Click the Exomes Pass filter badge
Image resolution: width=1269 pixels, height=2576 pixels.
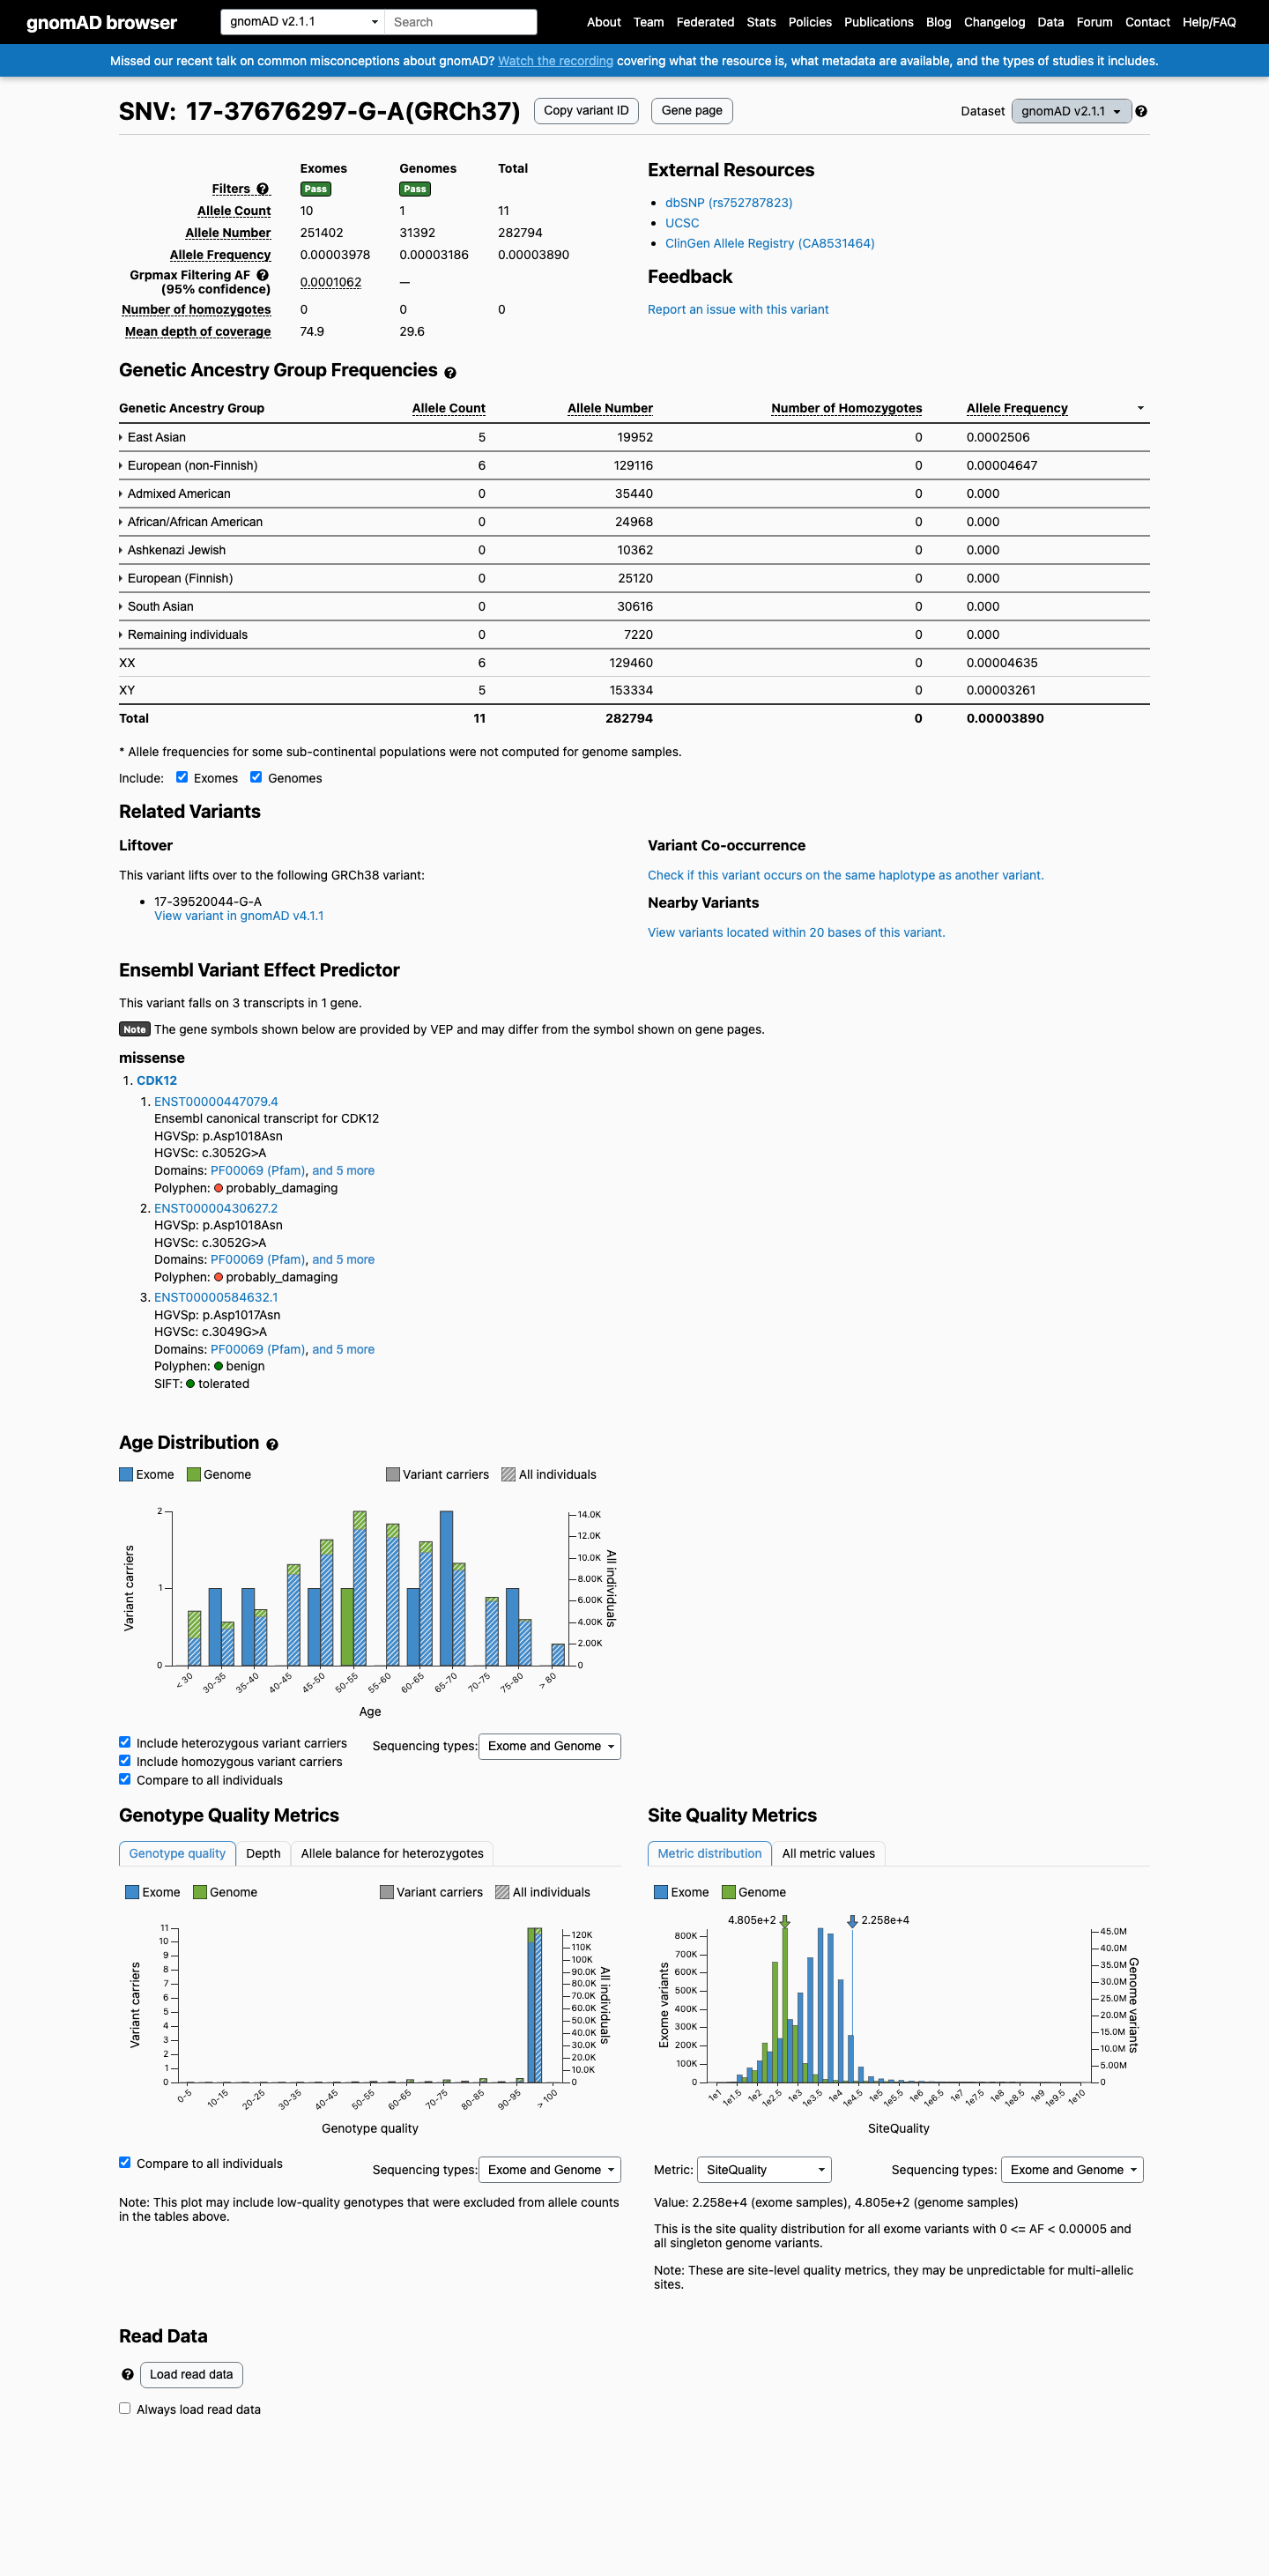(x=315, y=189)
